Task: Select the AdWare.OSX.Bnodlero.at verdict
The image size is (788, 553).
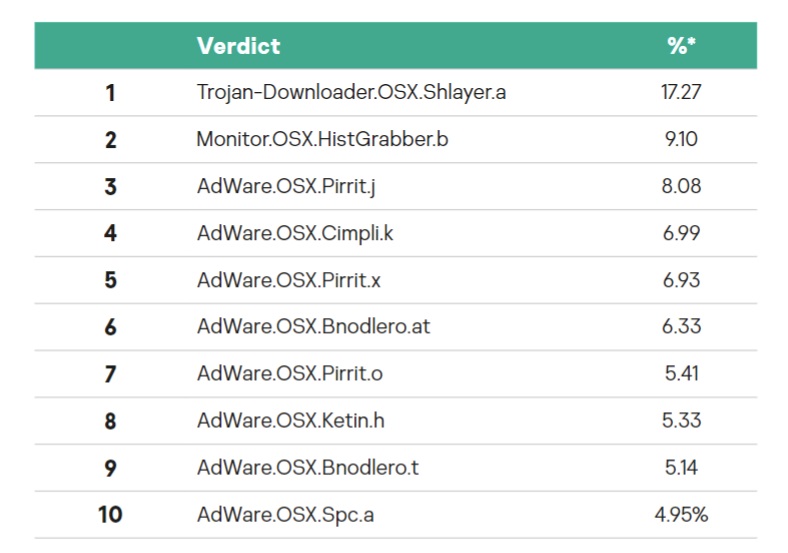Action: click(x=313, y=327)
